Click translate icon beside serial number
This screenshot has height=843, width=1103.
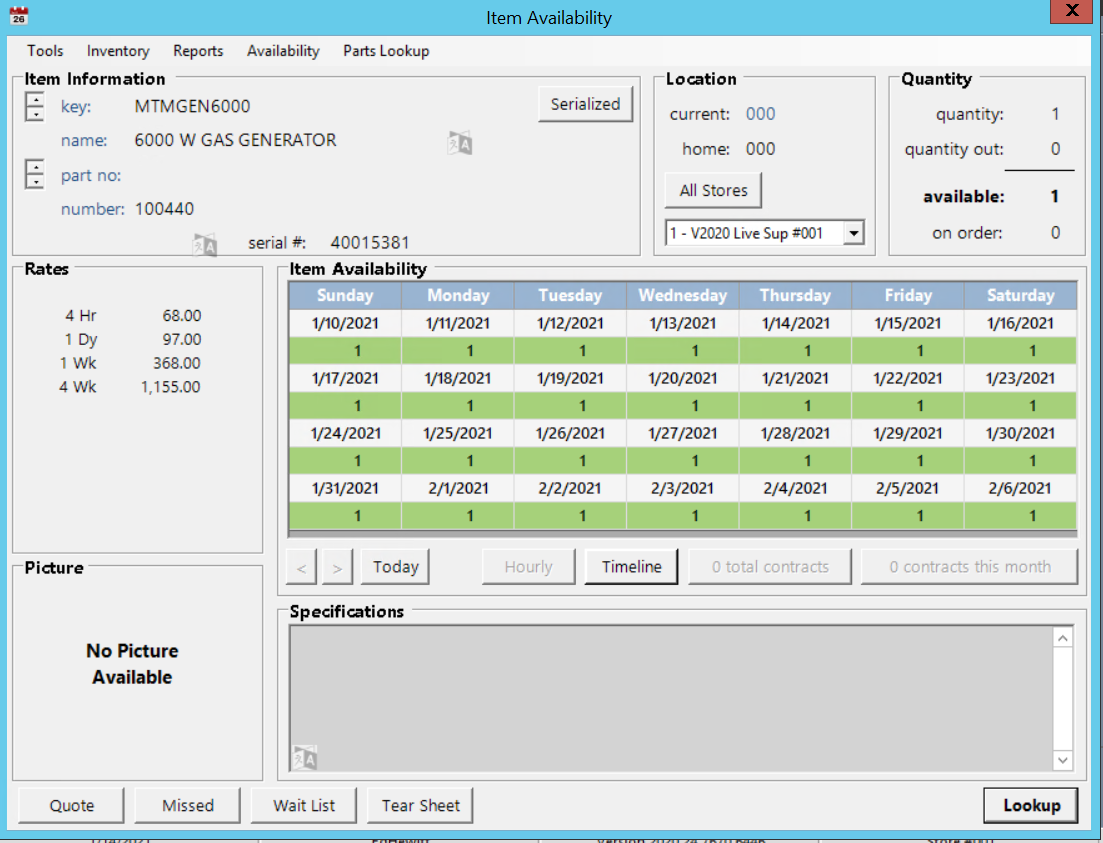(205, 245)
